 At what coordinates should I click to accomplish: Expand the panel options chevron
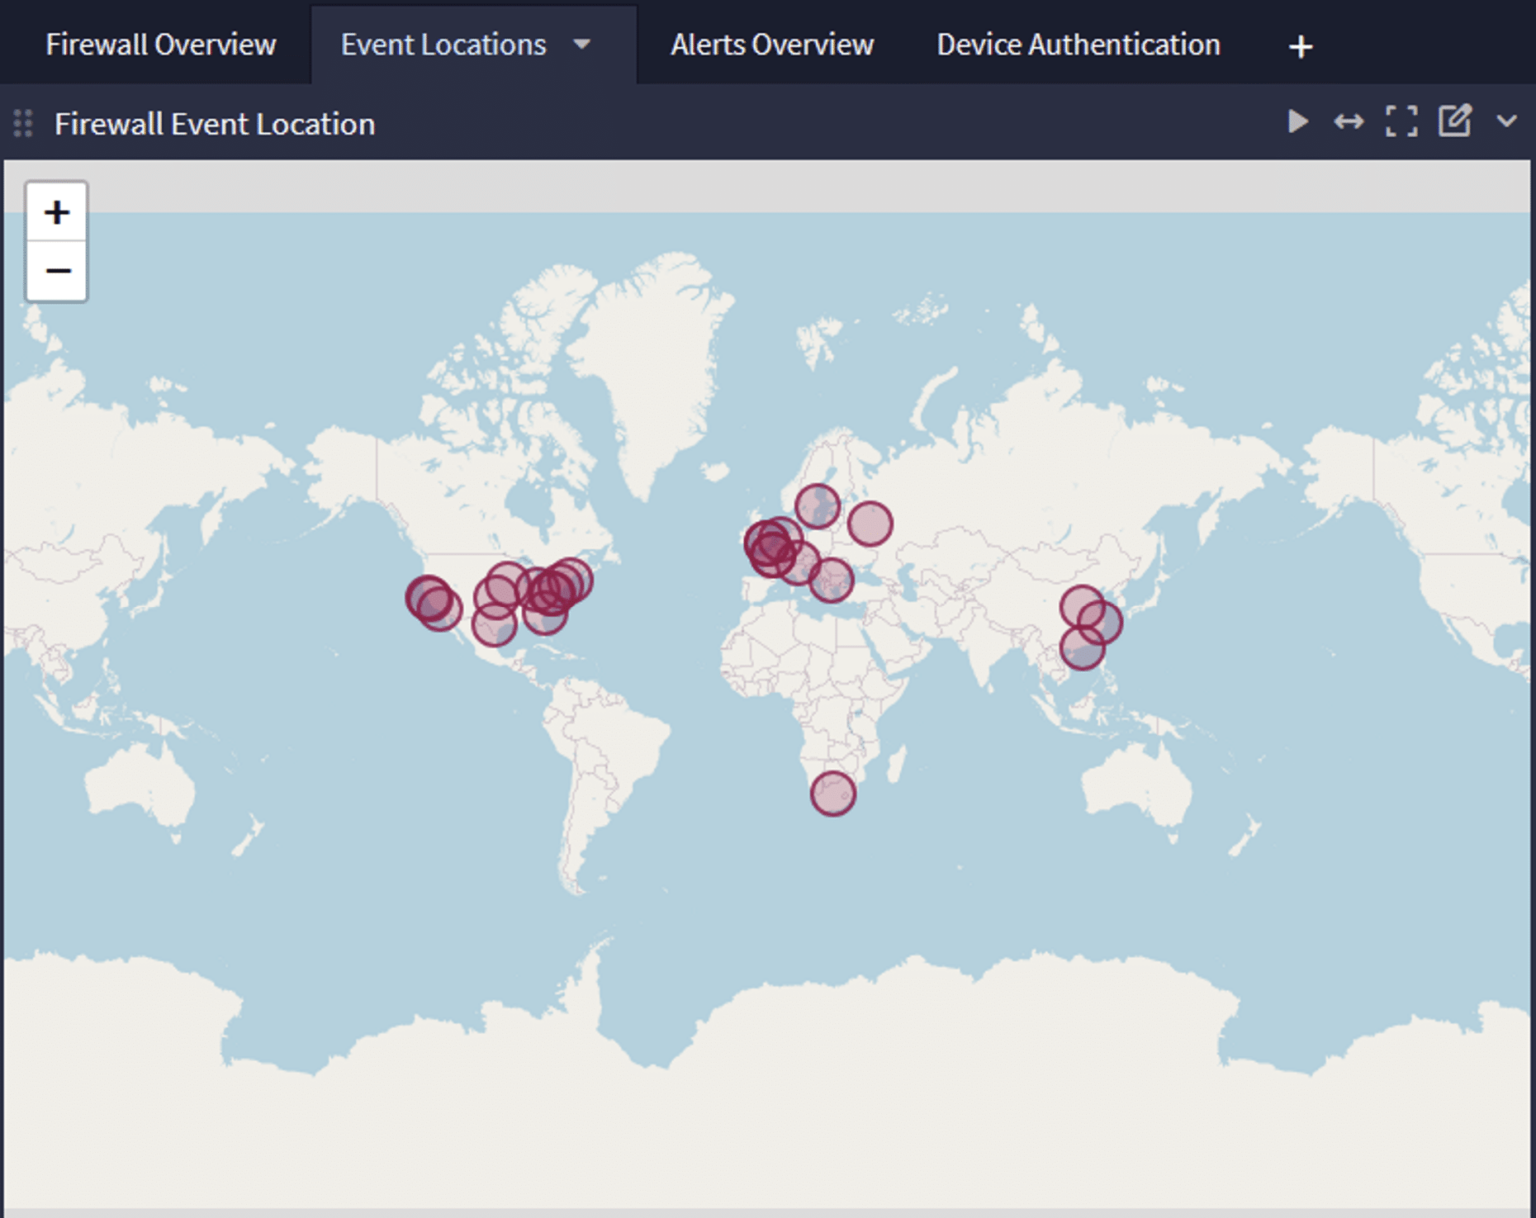point(1505,122)
